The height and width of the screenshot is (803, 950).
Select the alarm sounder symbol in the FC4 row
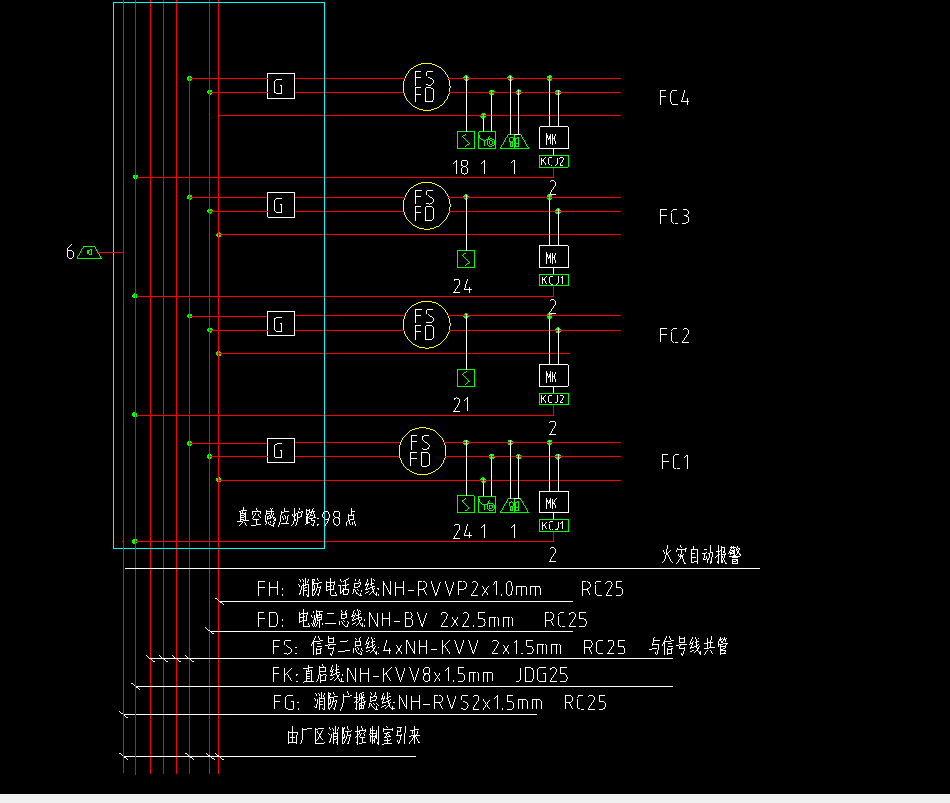[514, 141]
